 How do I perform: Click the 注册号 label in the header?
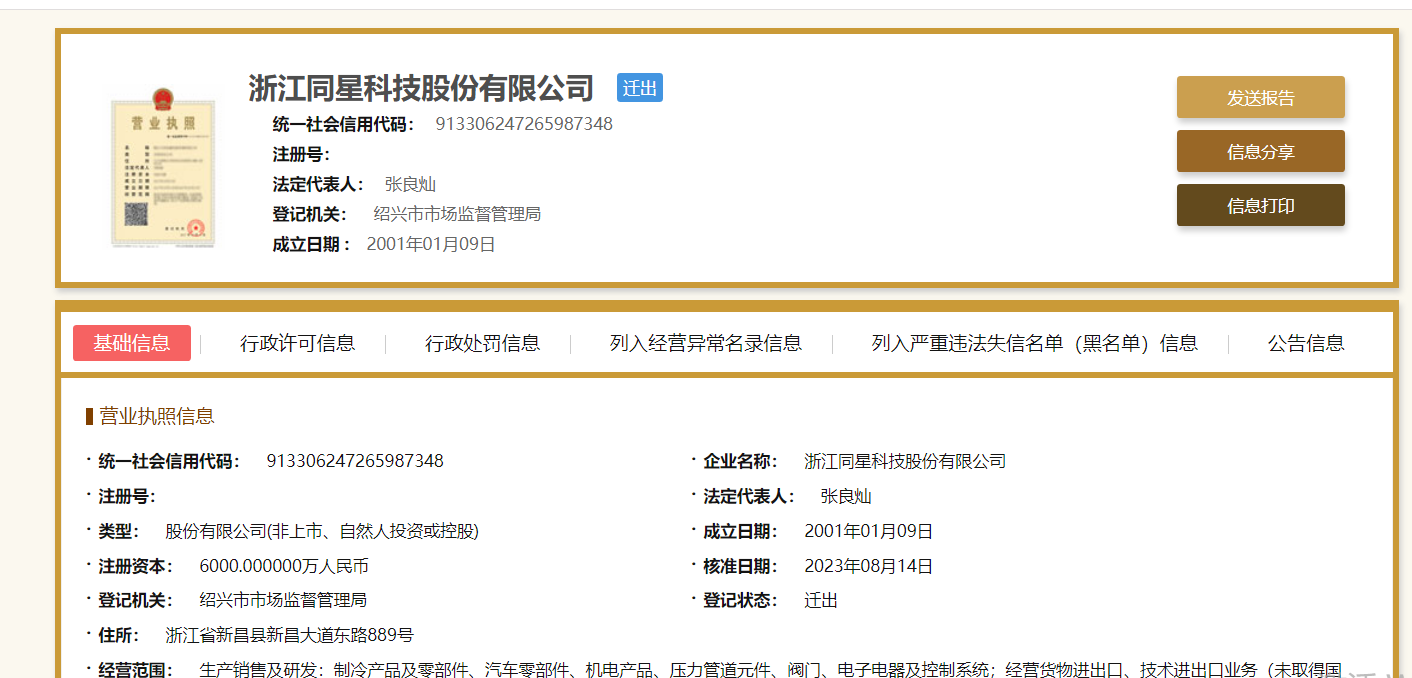point(301,154)
